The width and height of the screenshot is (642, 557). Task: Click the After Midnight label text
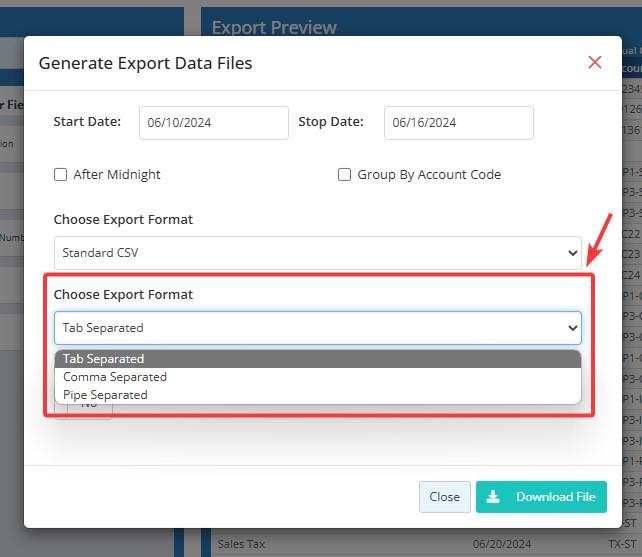(x=117, y=175)
